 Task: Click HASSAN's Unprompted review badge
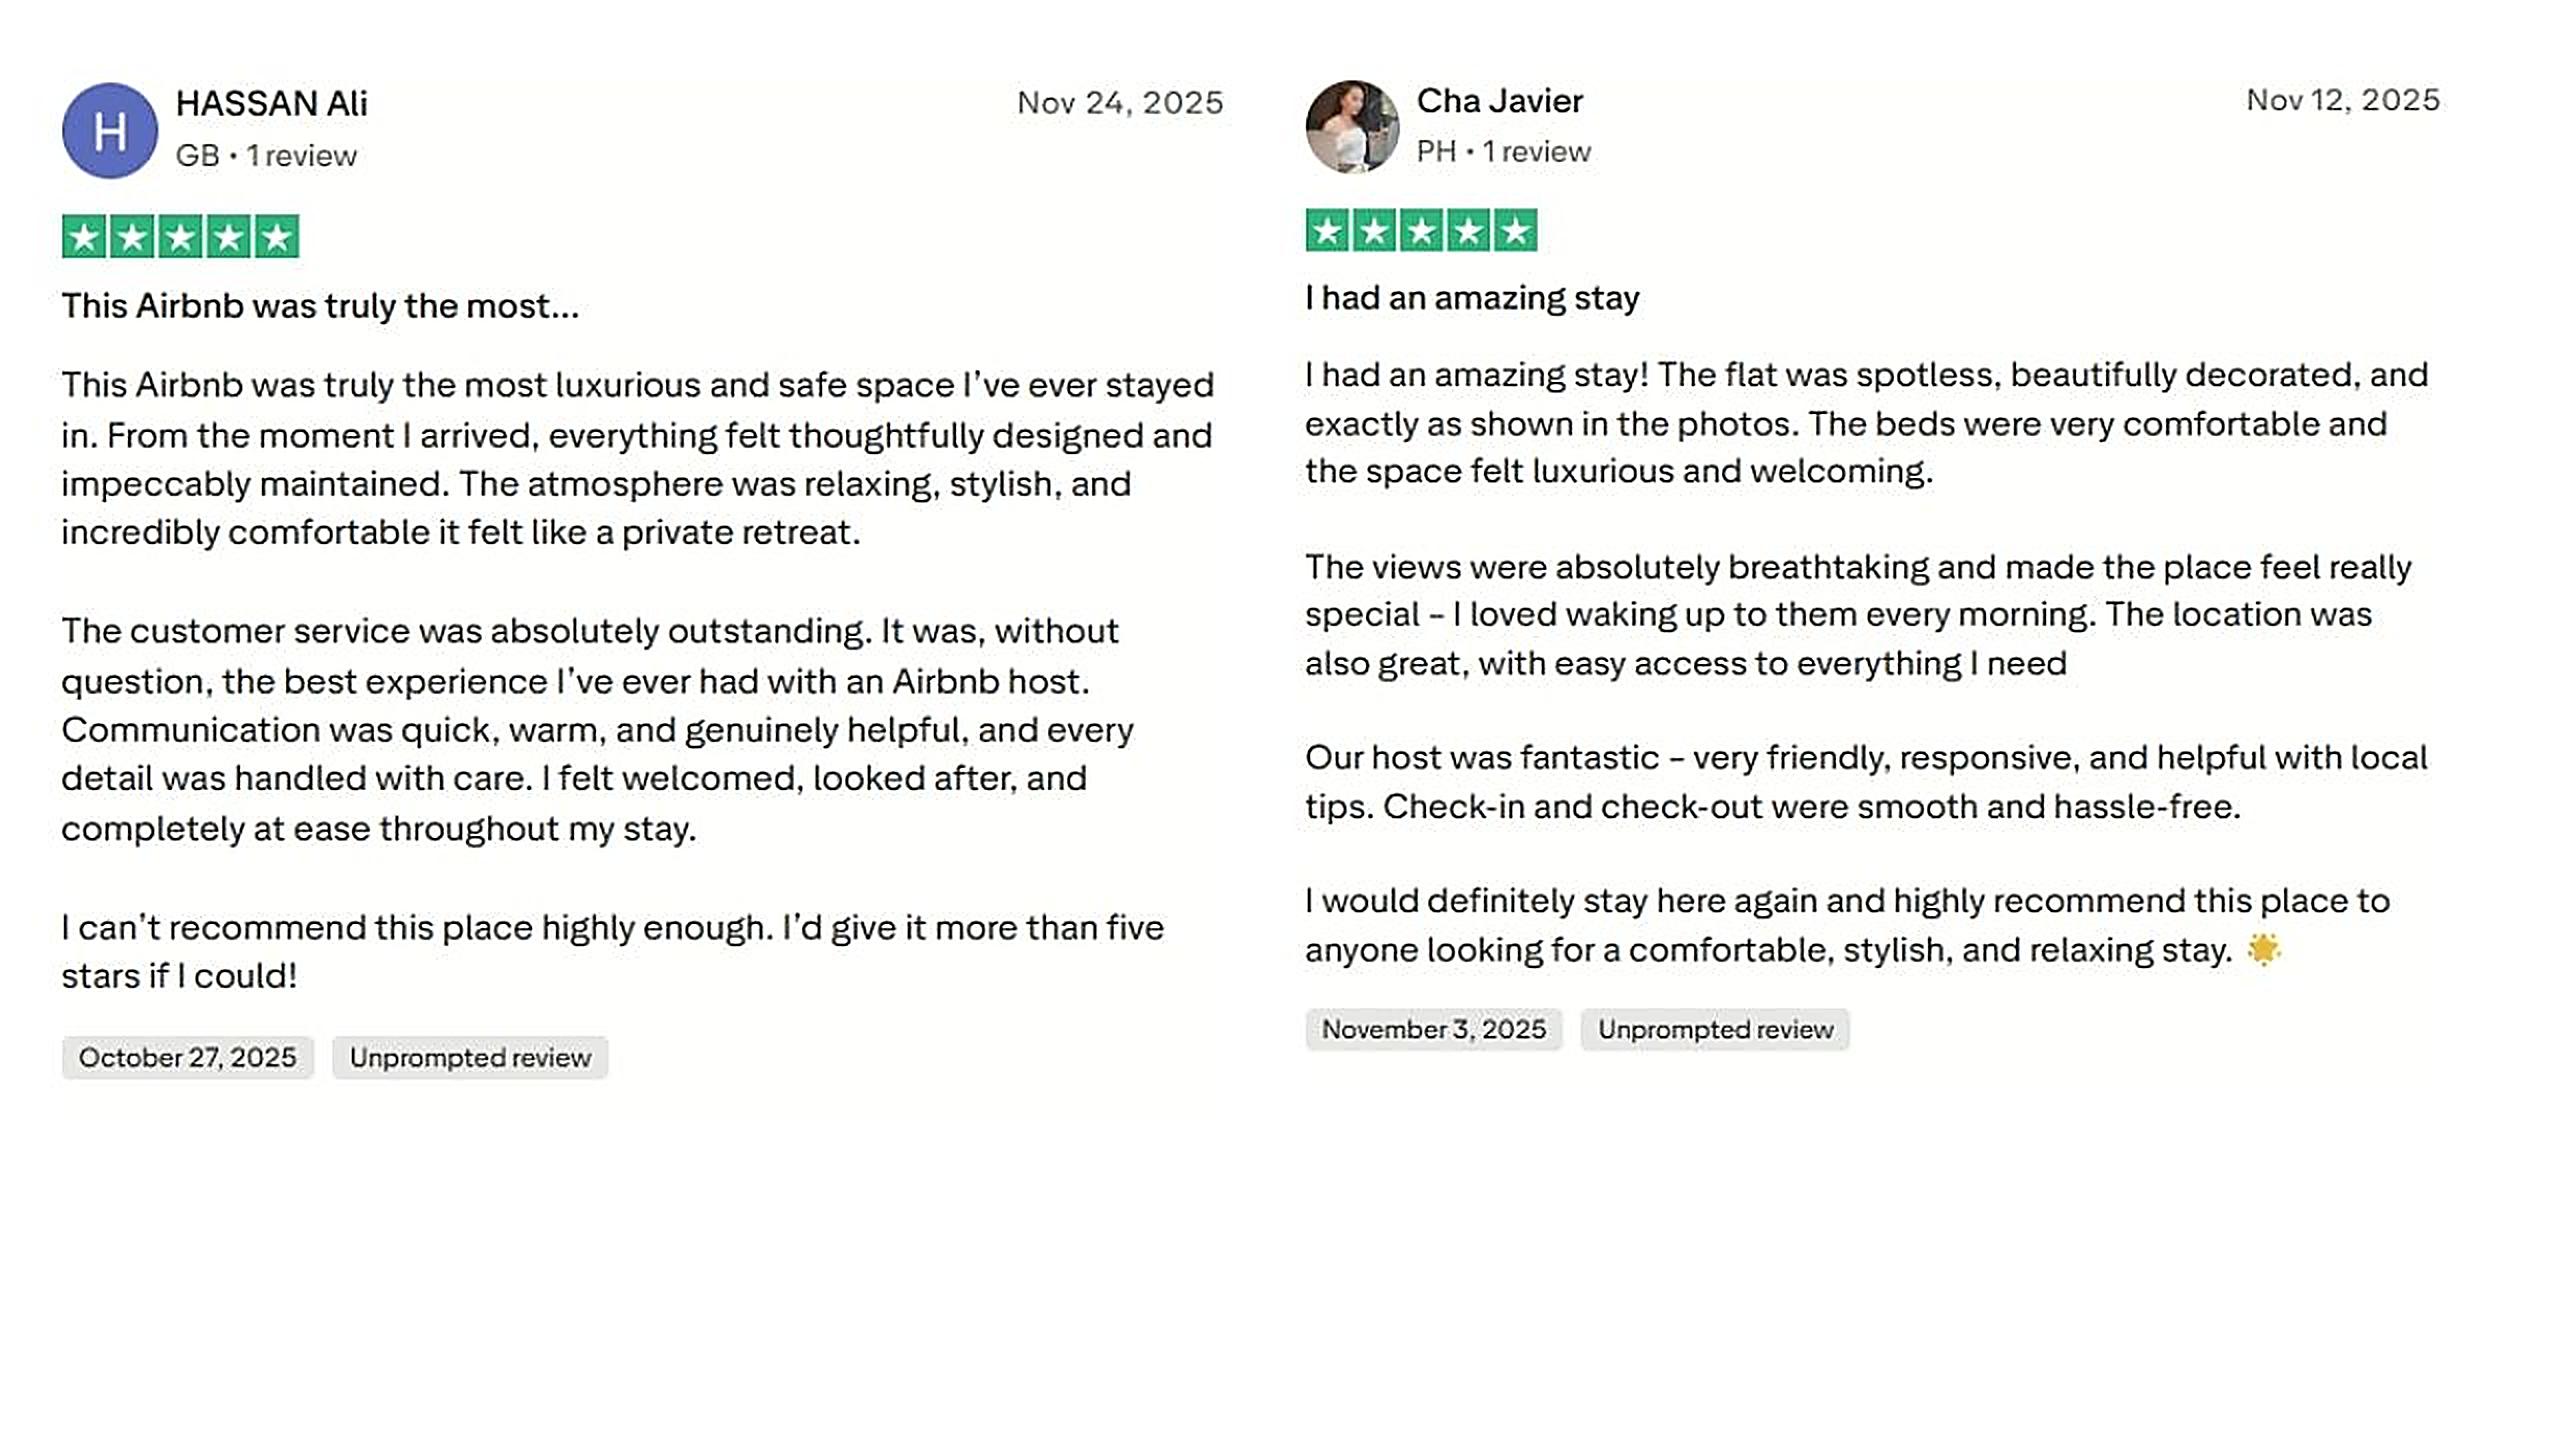(x=469, y=1057)
